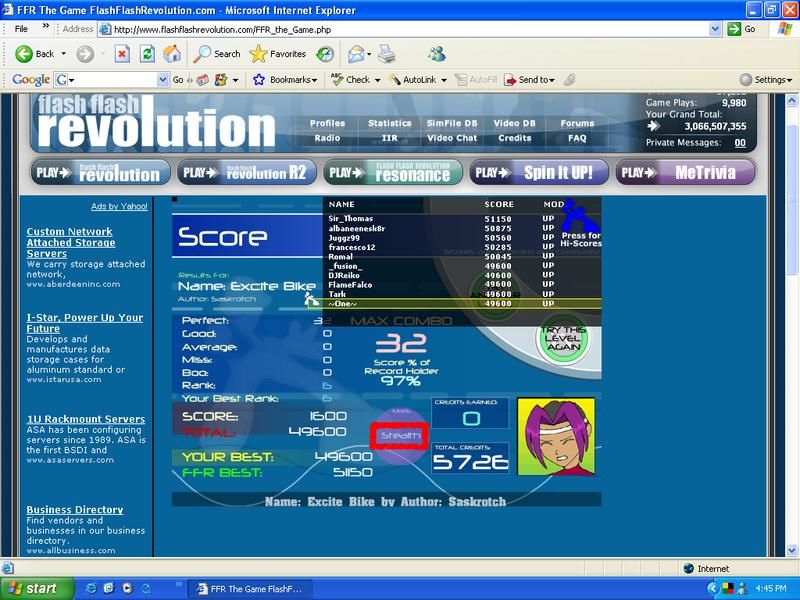Click the IE Home toolbar icon

tap(172, 54)
